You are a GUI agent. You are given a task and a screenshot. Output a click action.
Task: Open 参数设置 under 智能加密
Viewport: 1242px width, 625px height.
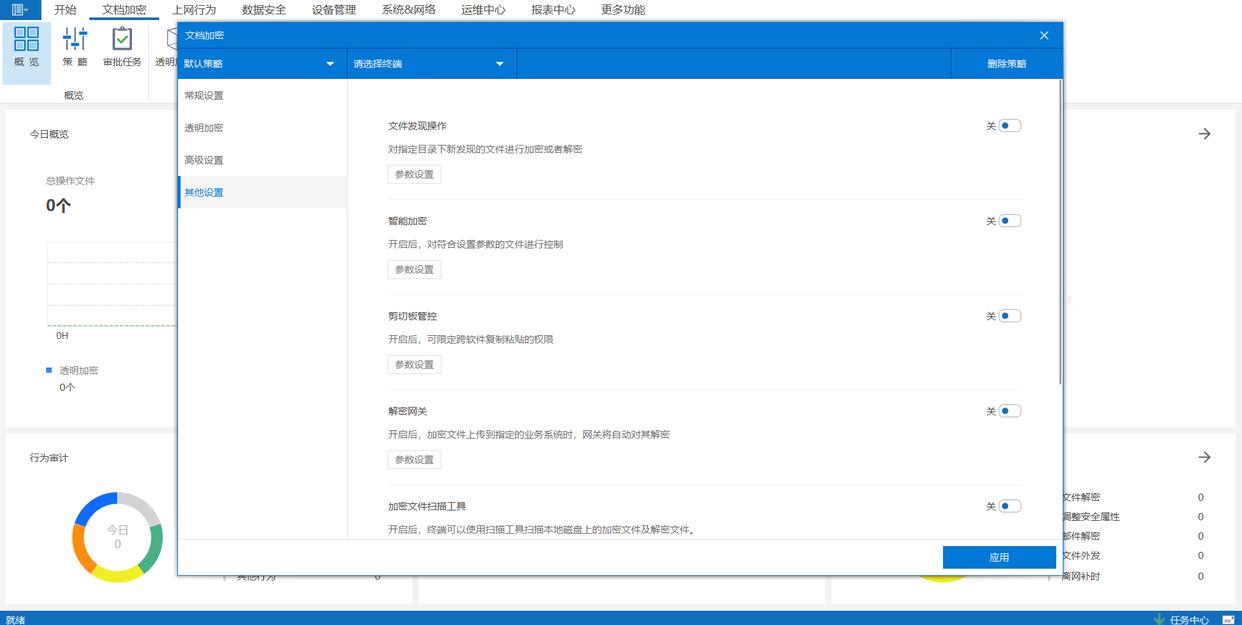414,269
